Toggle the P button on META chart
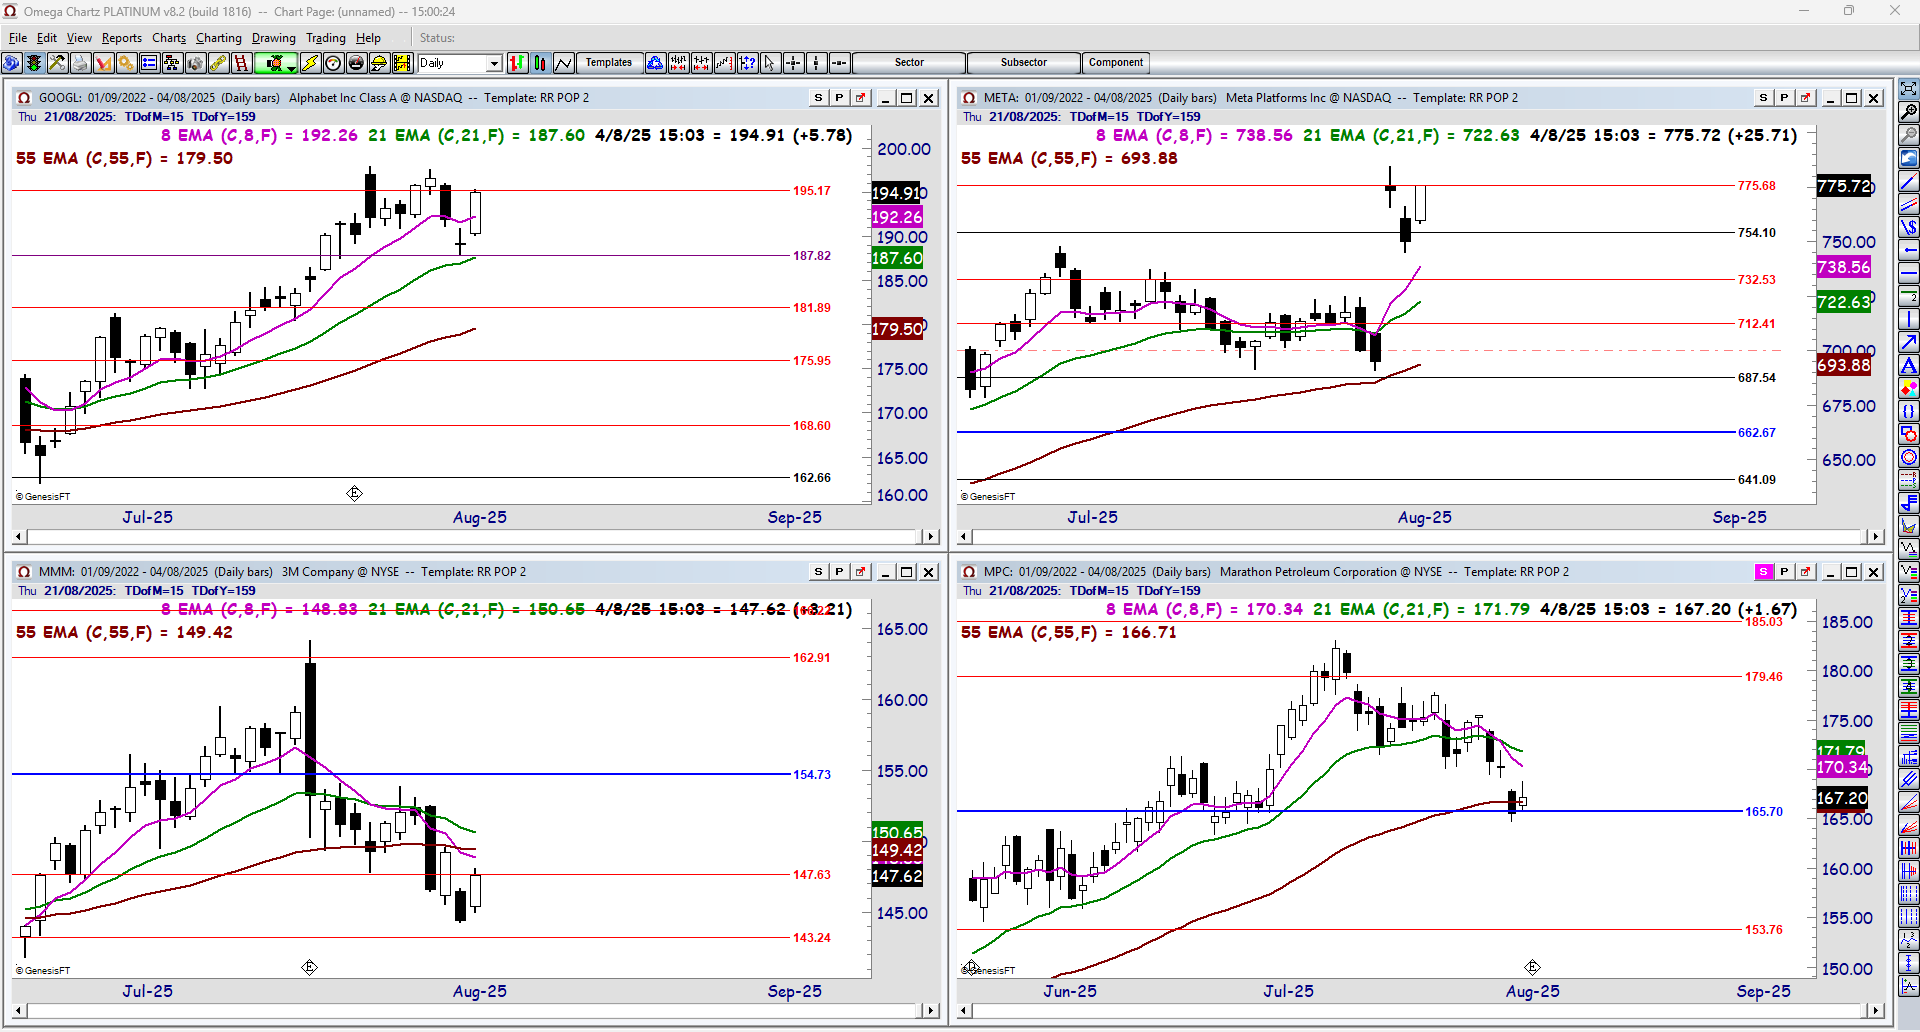Image resolution: width=1920 pixels, height=1032 pixels. click(x=1784, y=98)
